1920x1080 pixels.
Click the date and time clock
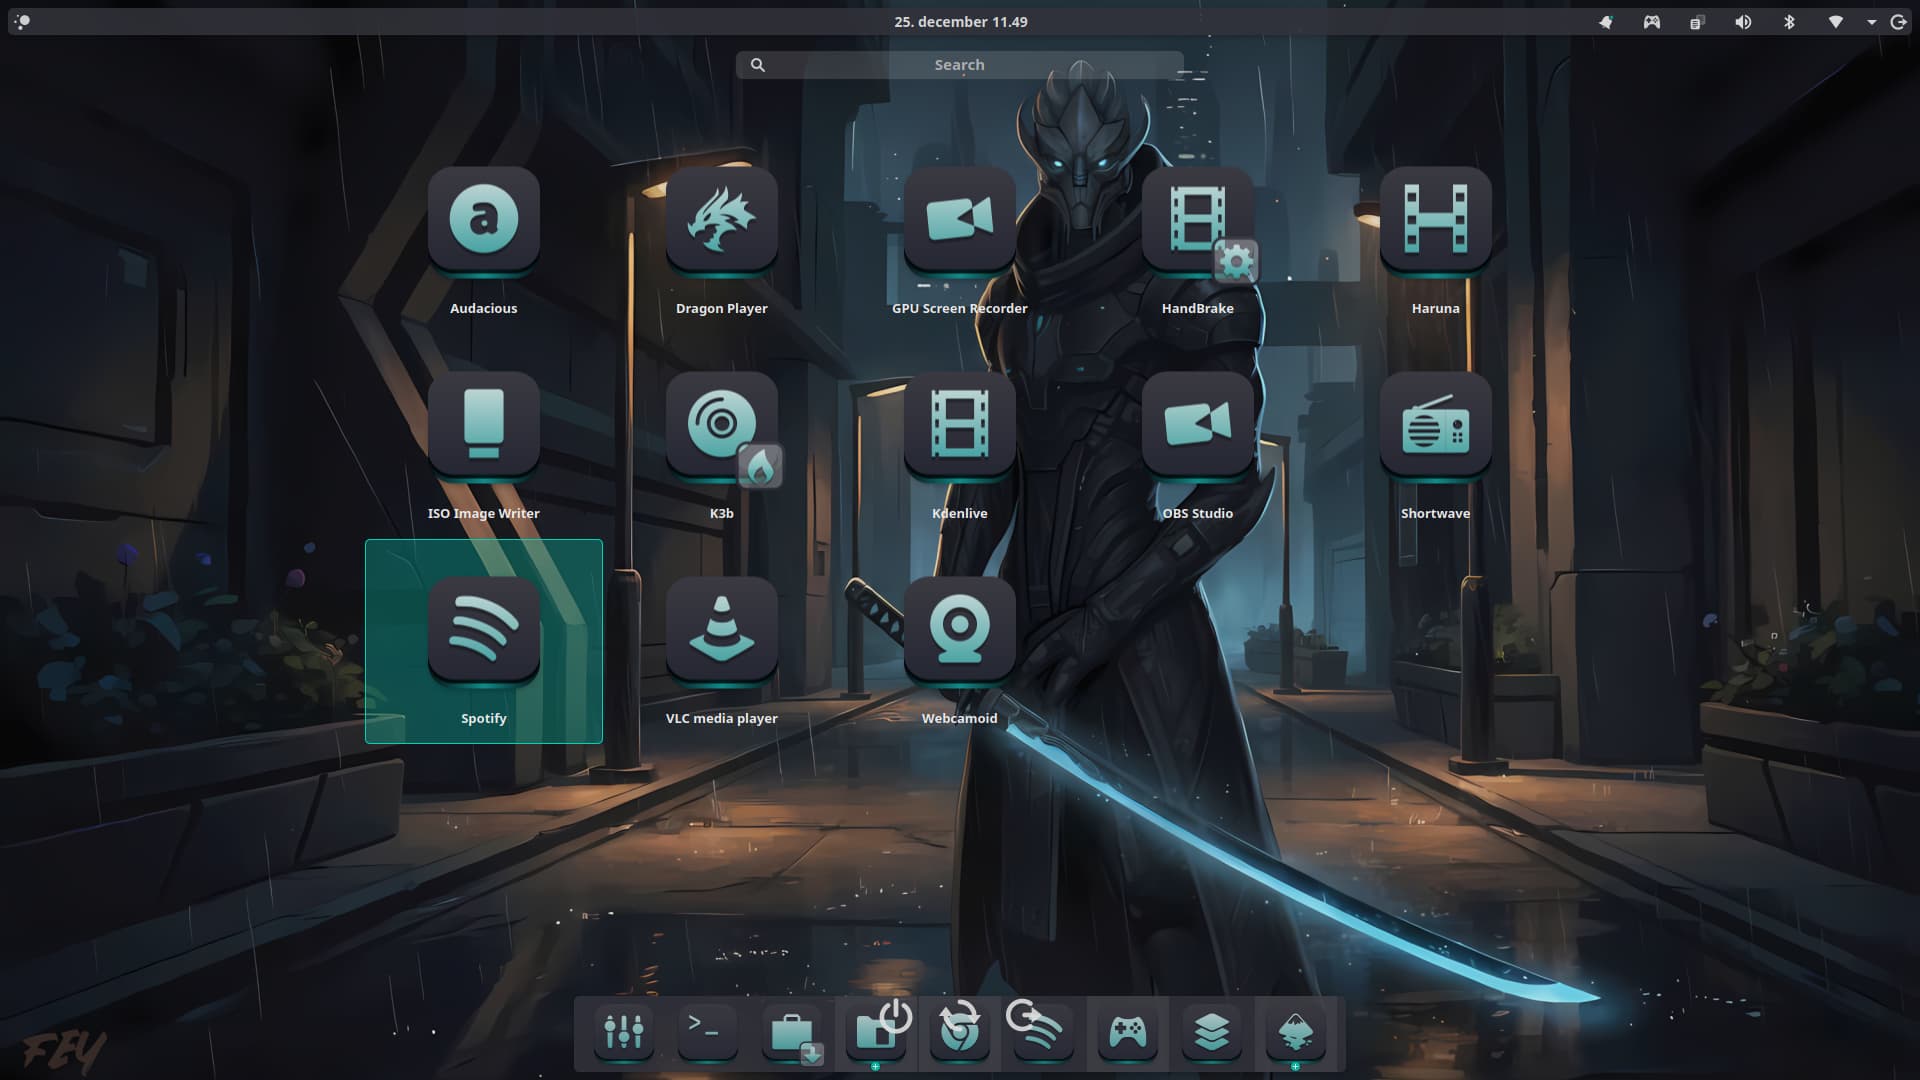[x=960, y=22]
